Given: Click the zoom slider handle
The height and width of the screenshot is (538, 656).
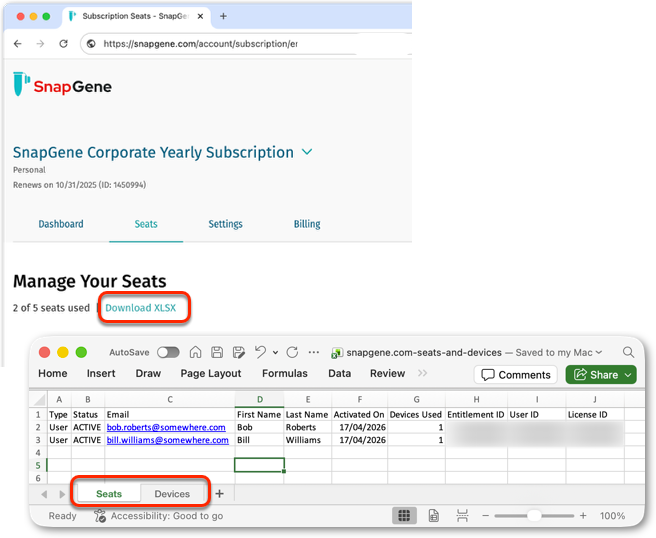Looking at the screenshot, I should pos(534,515).
